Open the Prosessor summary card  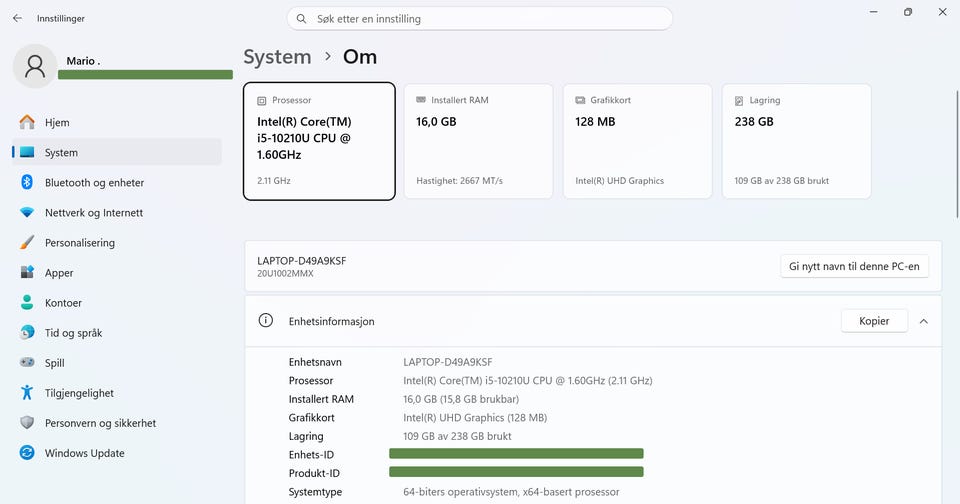coord(319,141)
